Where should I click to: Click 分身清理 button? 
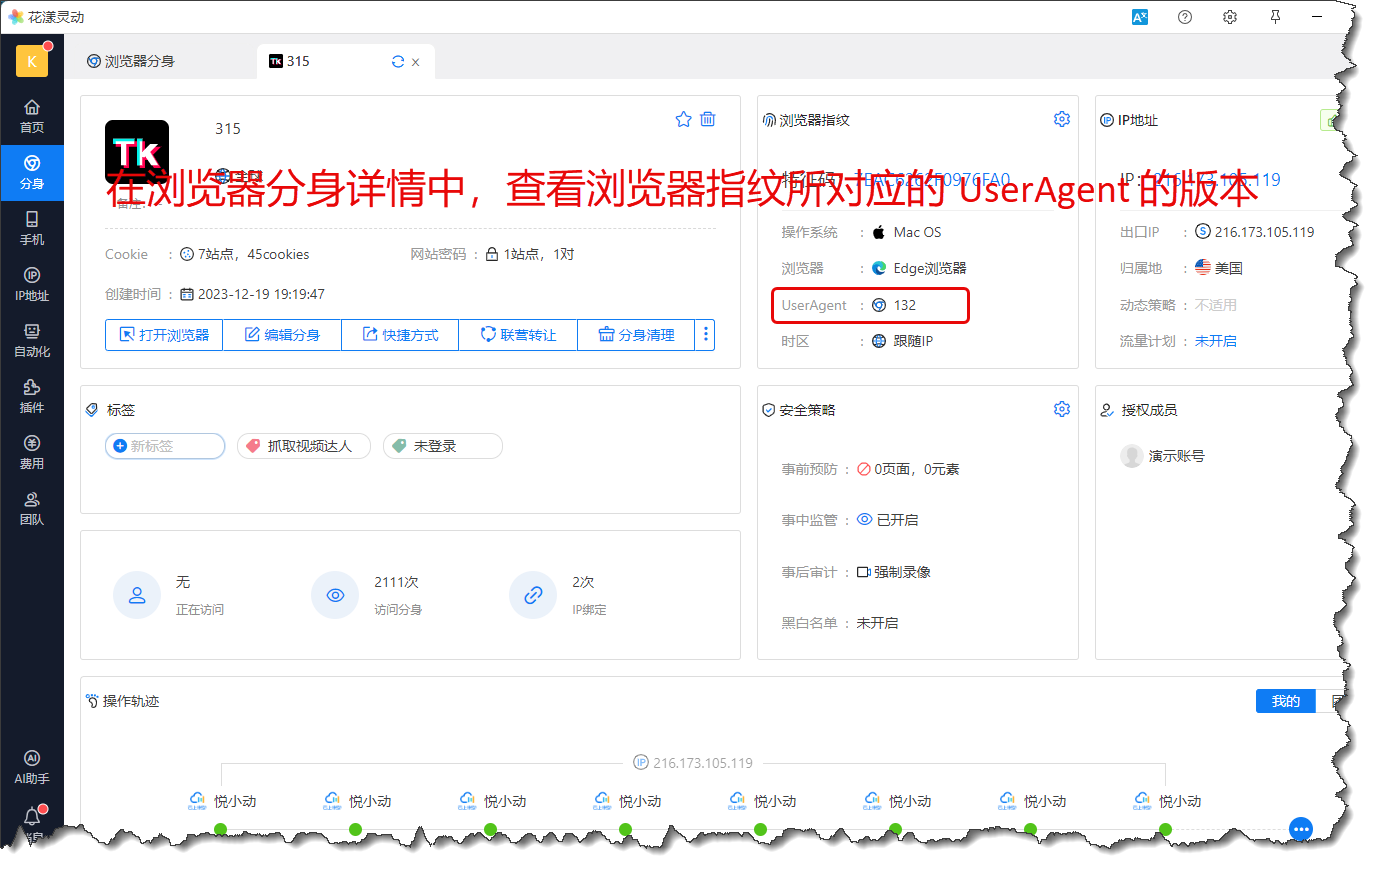point(636,335)
